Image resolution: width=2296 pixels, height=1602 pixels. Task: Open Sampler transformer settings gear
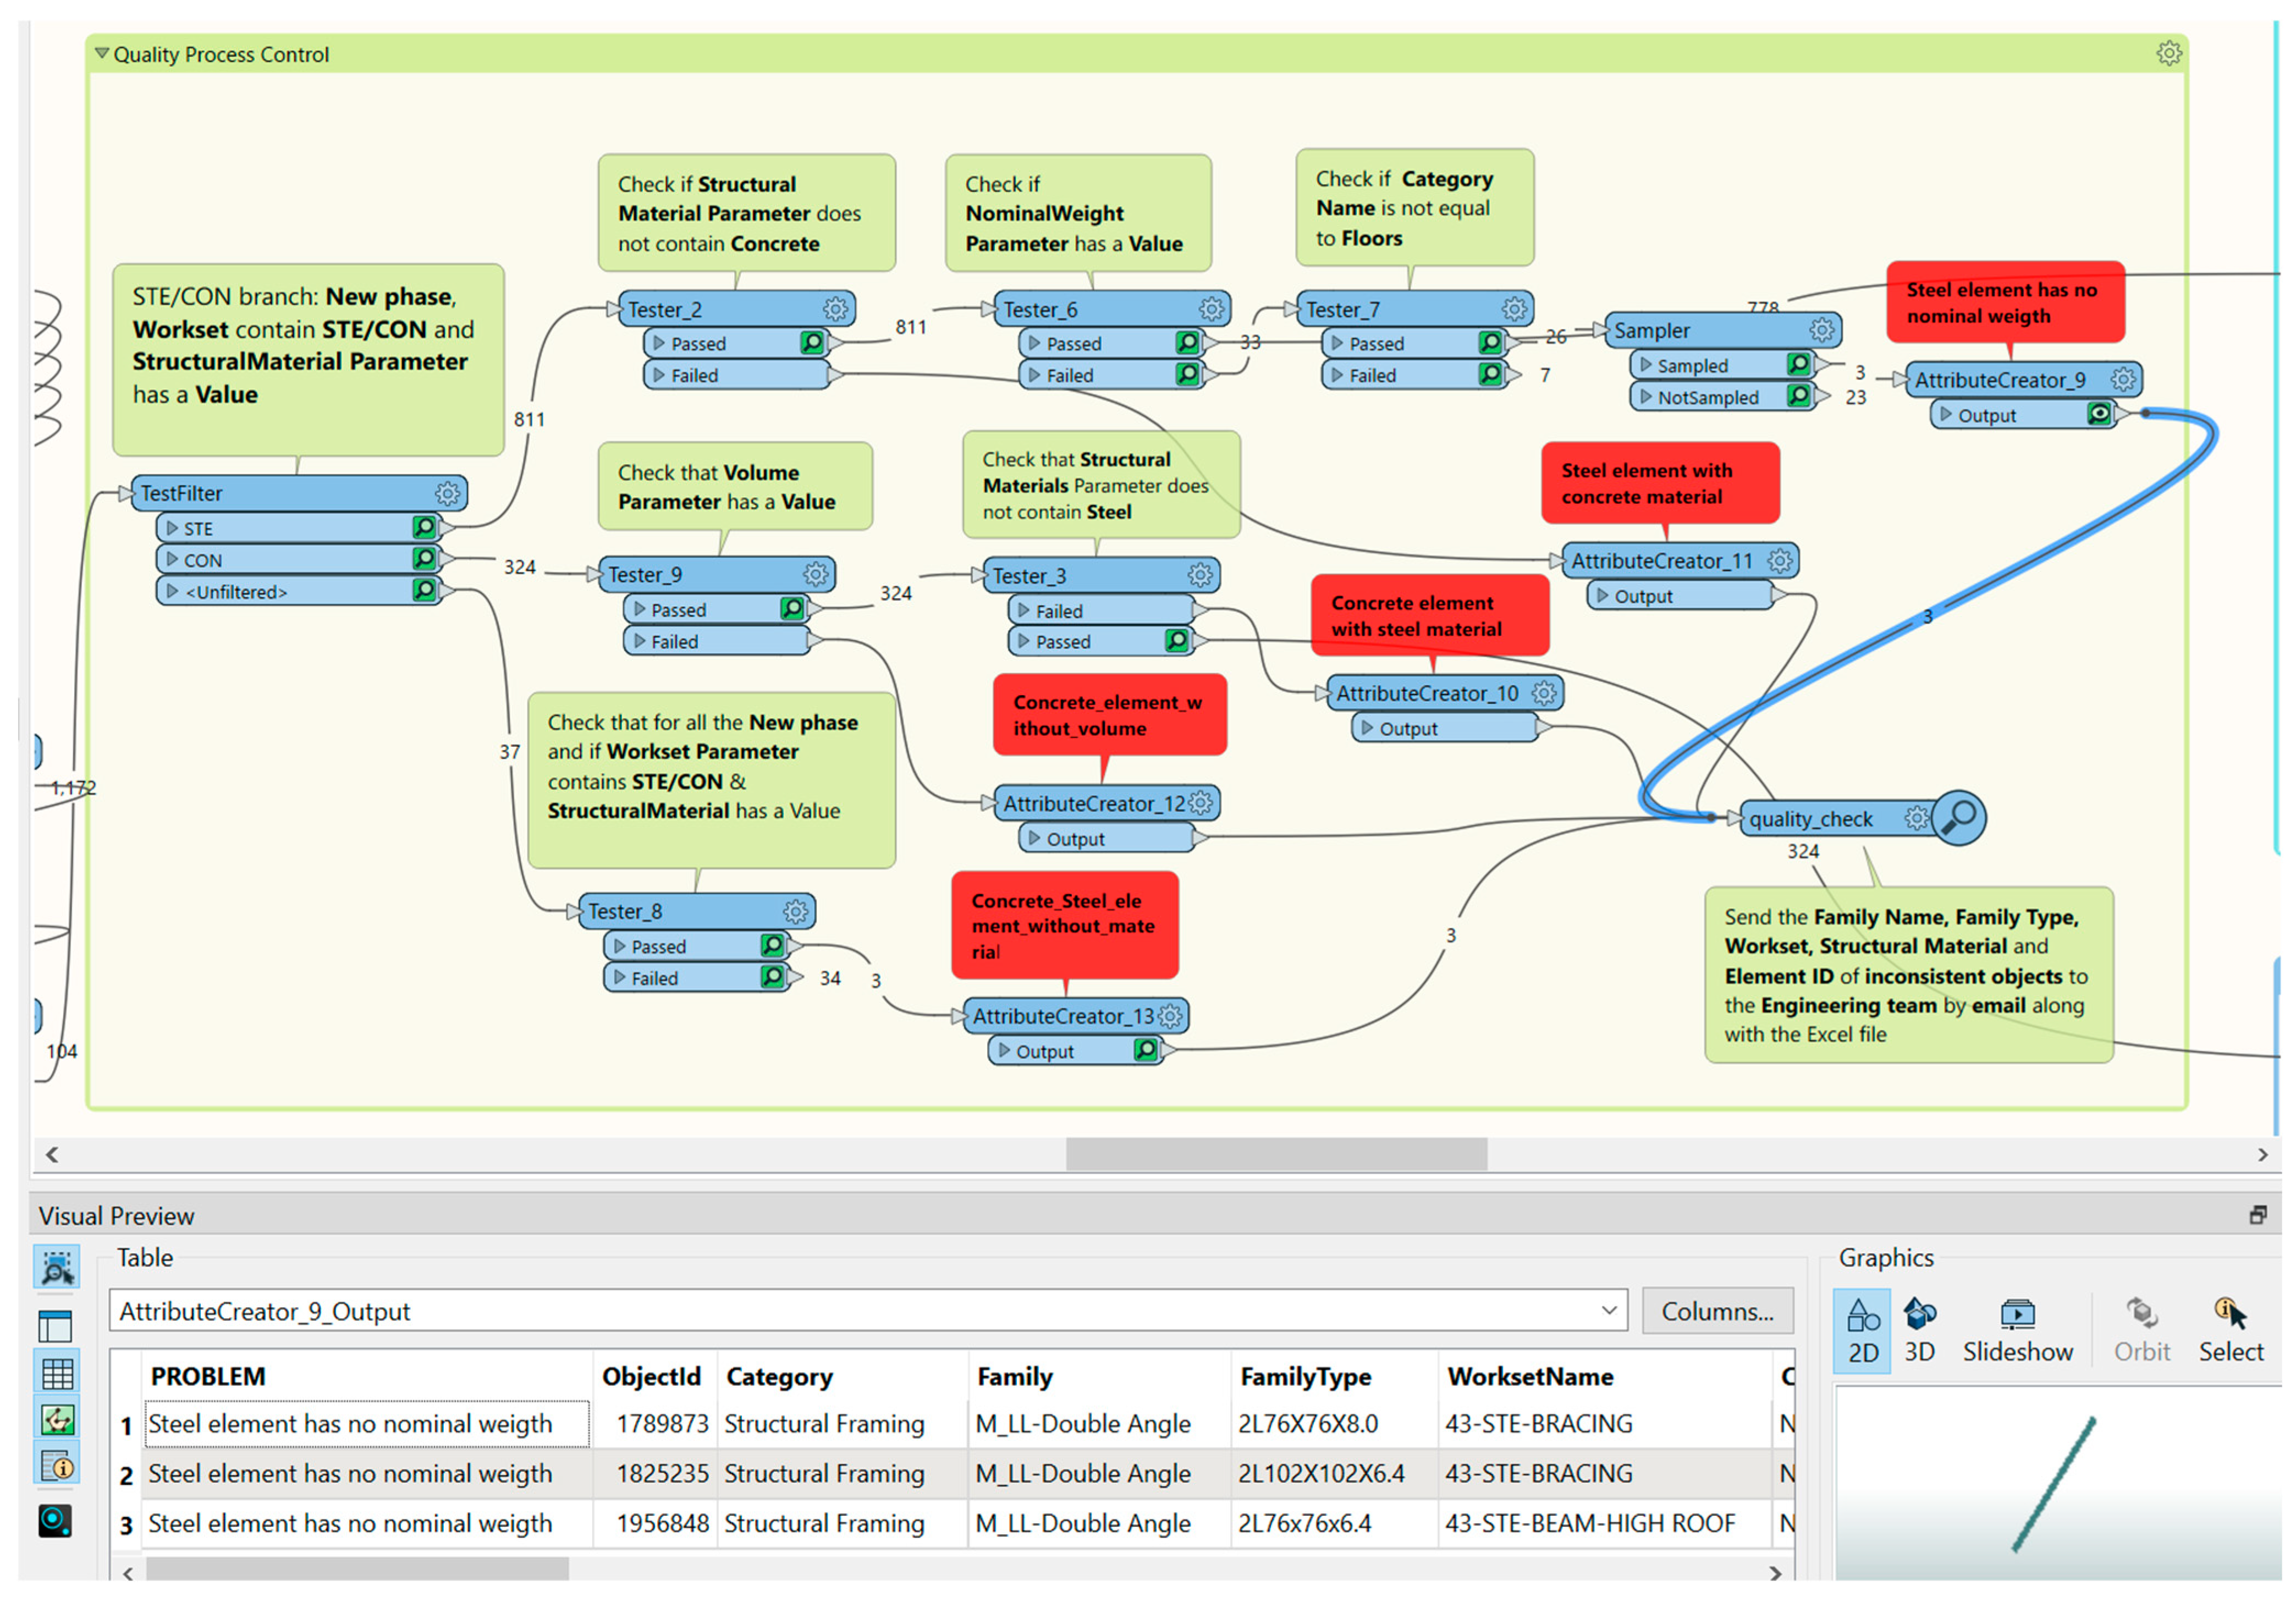tap(1821, 330)
